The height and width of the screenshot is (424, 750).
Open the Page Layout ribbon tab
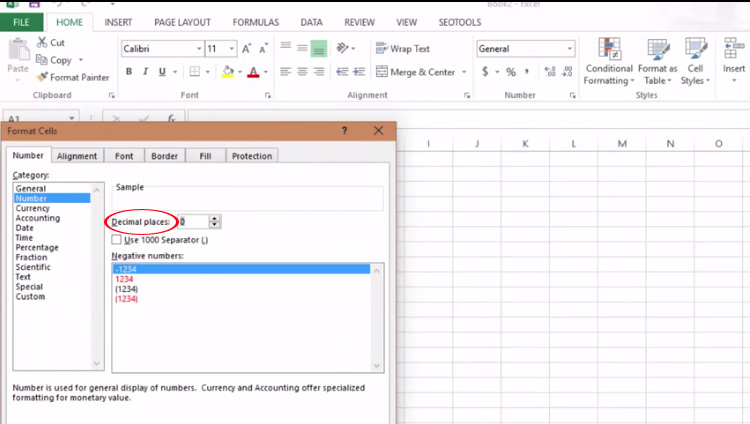(x=181, y=21)
